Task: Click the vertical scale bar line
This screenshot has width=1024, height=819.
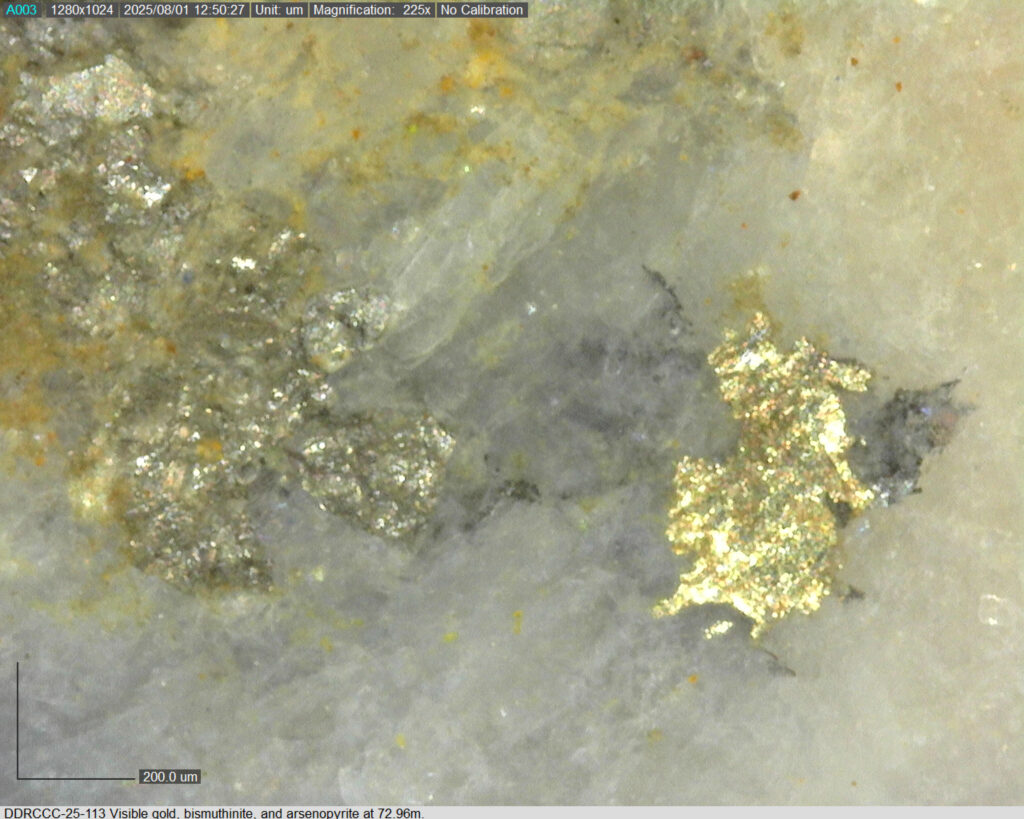Action: pos(17,720)
